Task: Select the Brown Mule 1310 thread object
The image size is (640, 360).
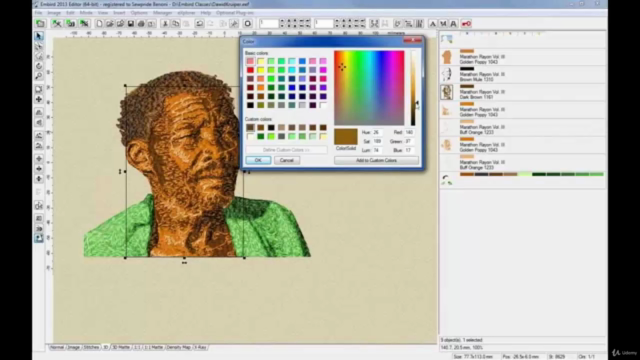Action: coord(522,75)
